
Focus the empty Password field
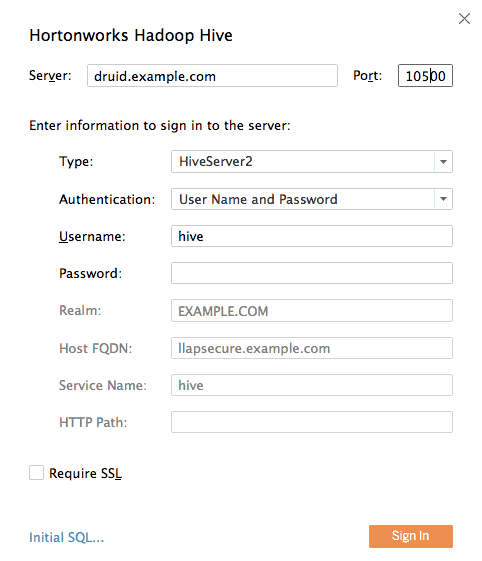(312, 273)
